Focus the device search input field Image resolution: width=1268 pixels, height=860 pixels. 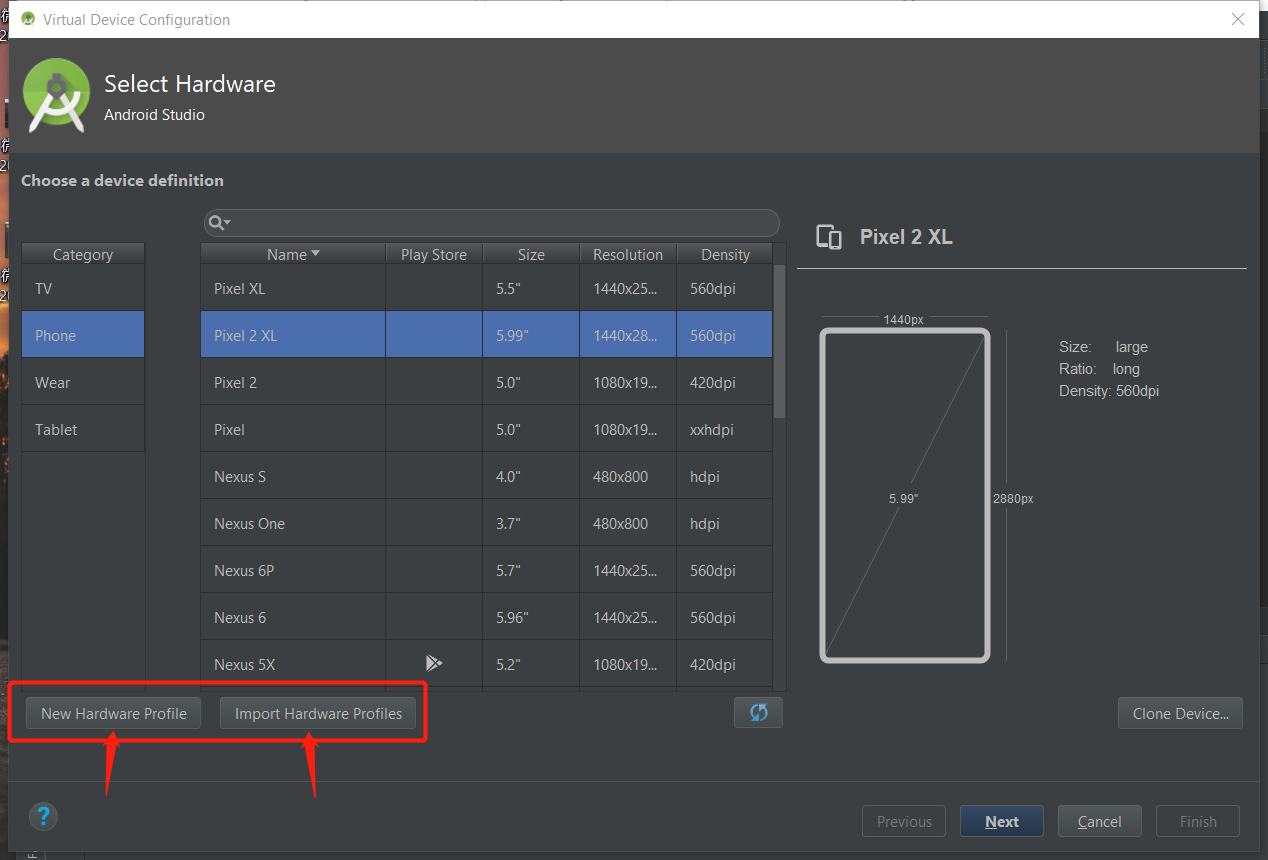click(x=500, y=222)
